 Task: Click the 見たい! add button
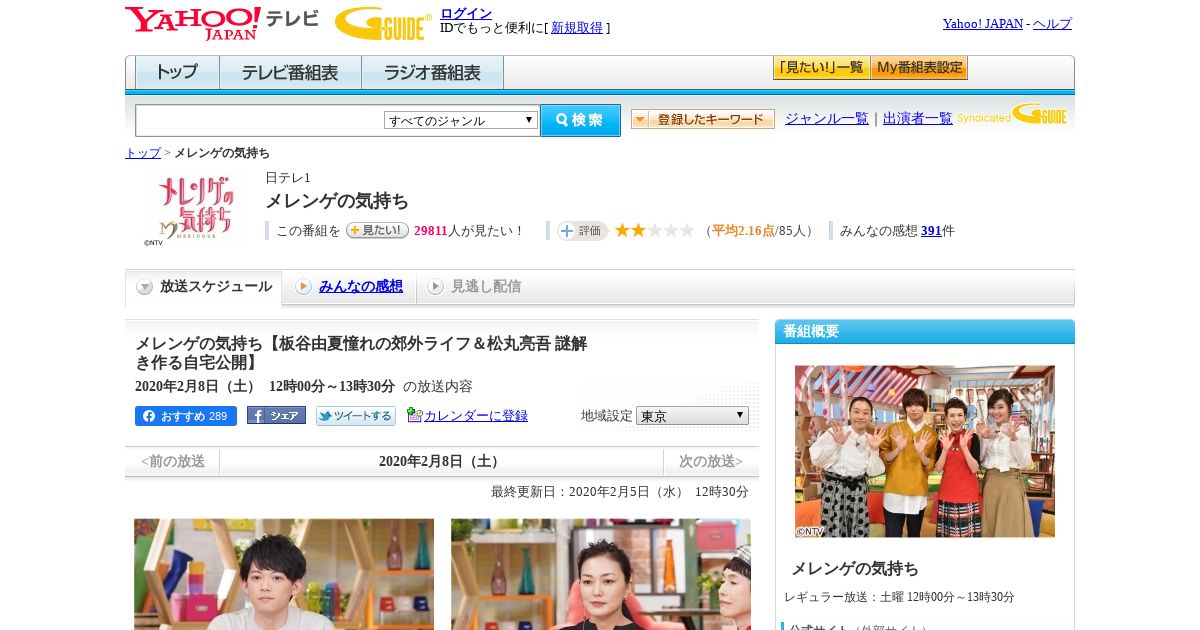coord(377,230)
